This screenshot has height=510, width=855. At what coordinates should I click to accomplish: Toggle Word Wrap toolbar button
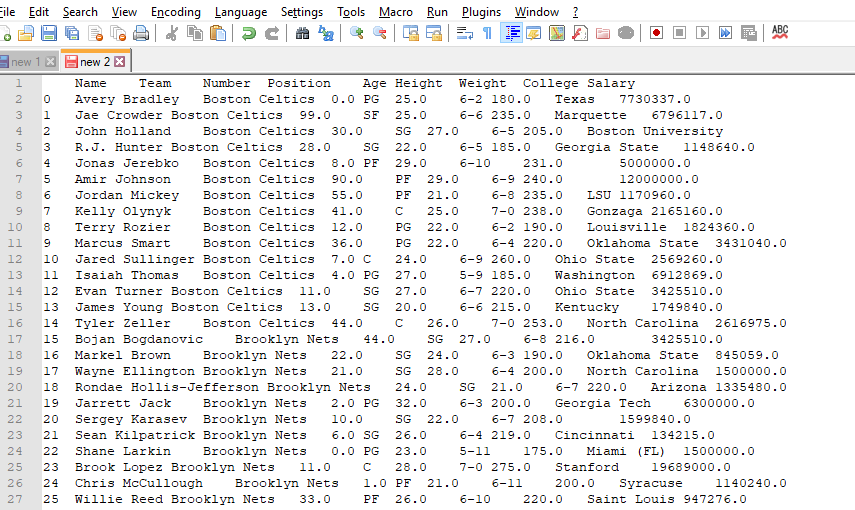[x=465, y=33]
